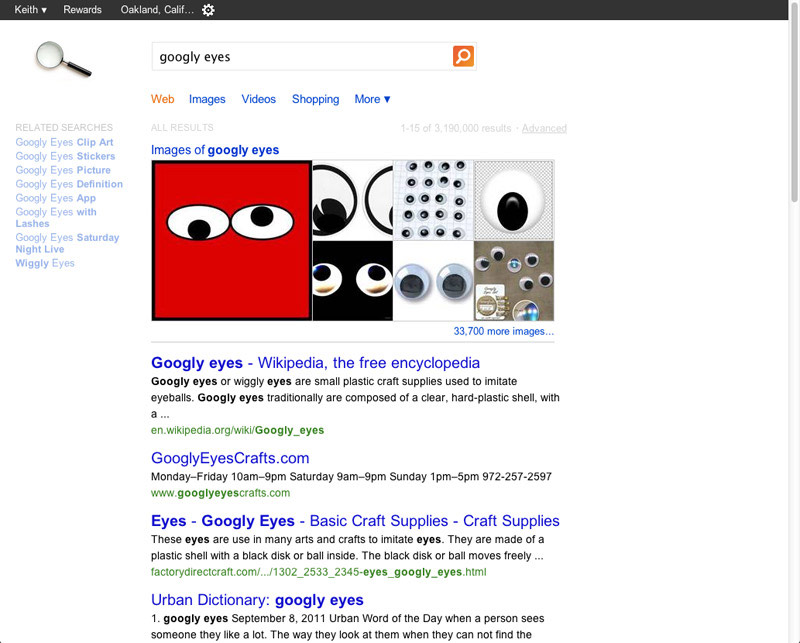Viewport: 800px width, 643px height.
Task: Click en.wikipedia.org/wiki/Googly_eyes URL
Action: [237, 430]
